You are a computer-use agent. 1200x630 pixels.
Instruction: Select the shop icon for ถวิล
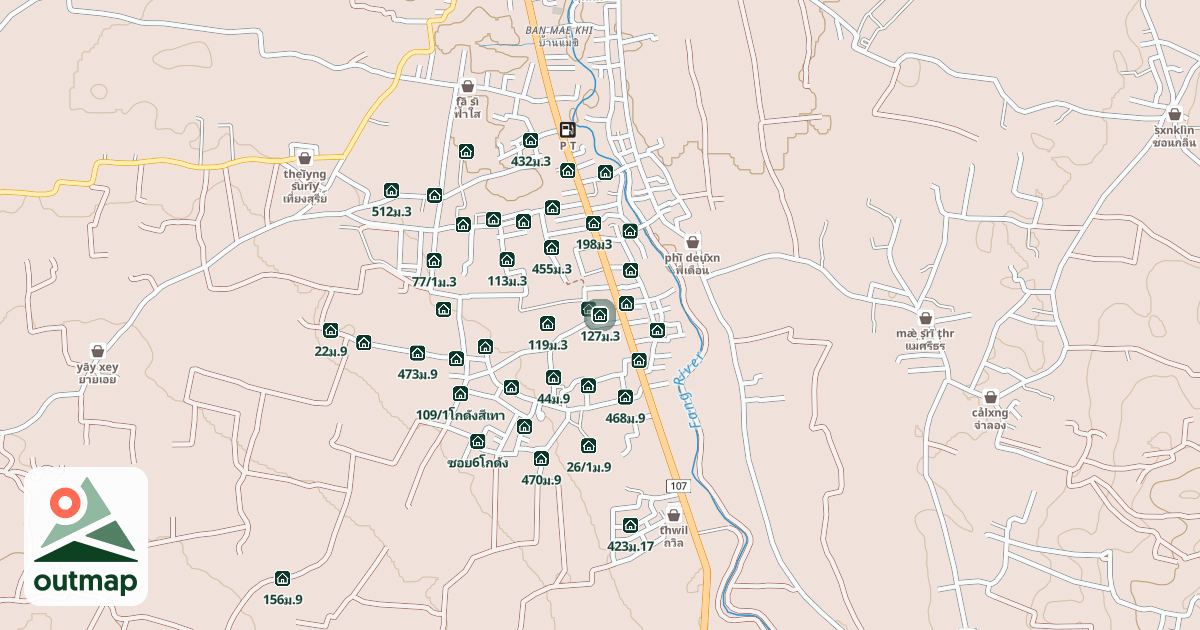673,514
